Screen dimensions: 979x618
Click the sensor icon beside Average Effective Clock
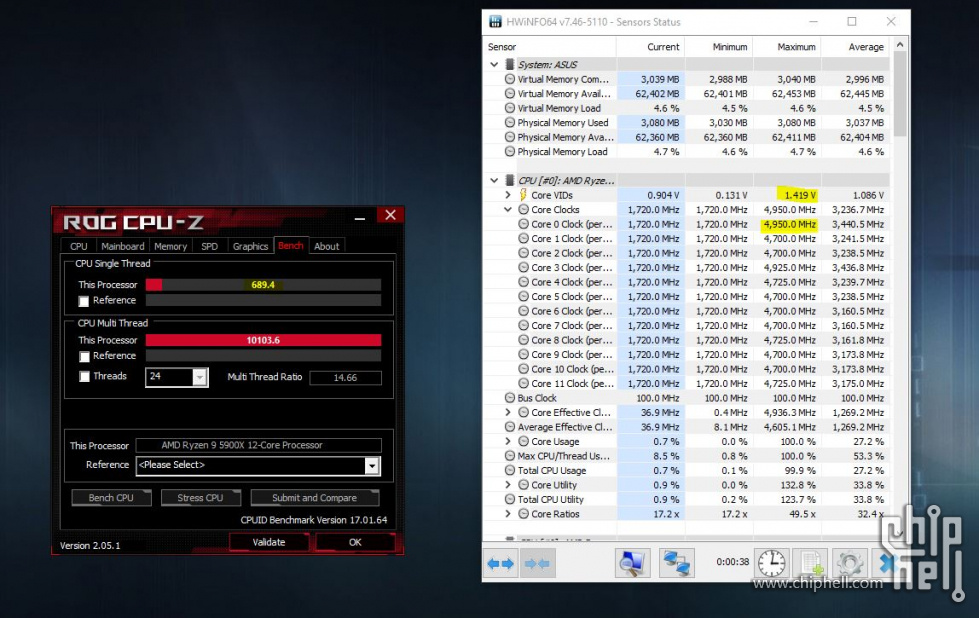pyautogui.click(x=509, y=427)
